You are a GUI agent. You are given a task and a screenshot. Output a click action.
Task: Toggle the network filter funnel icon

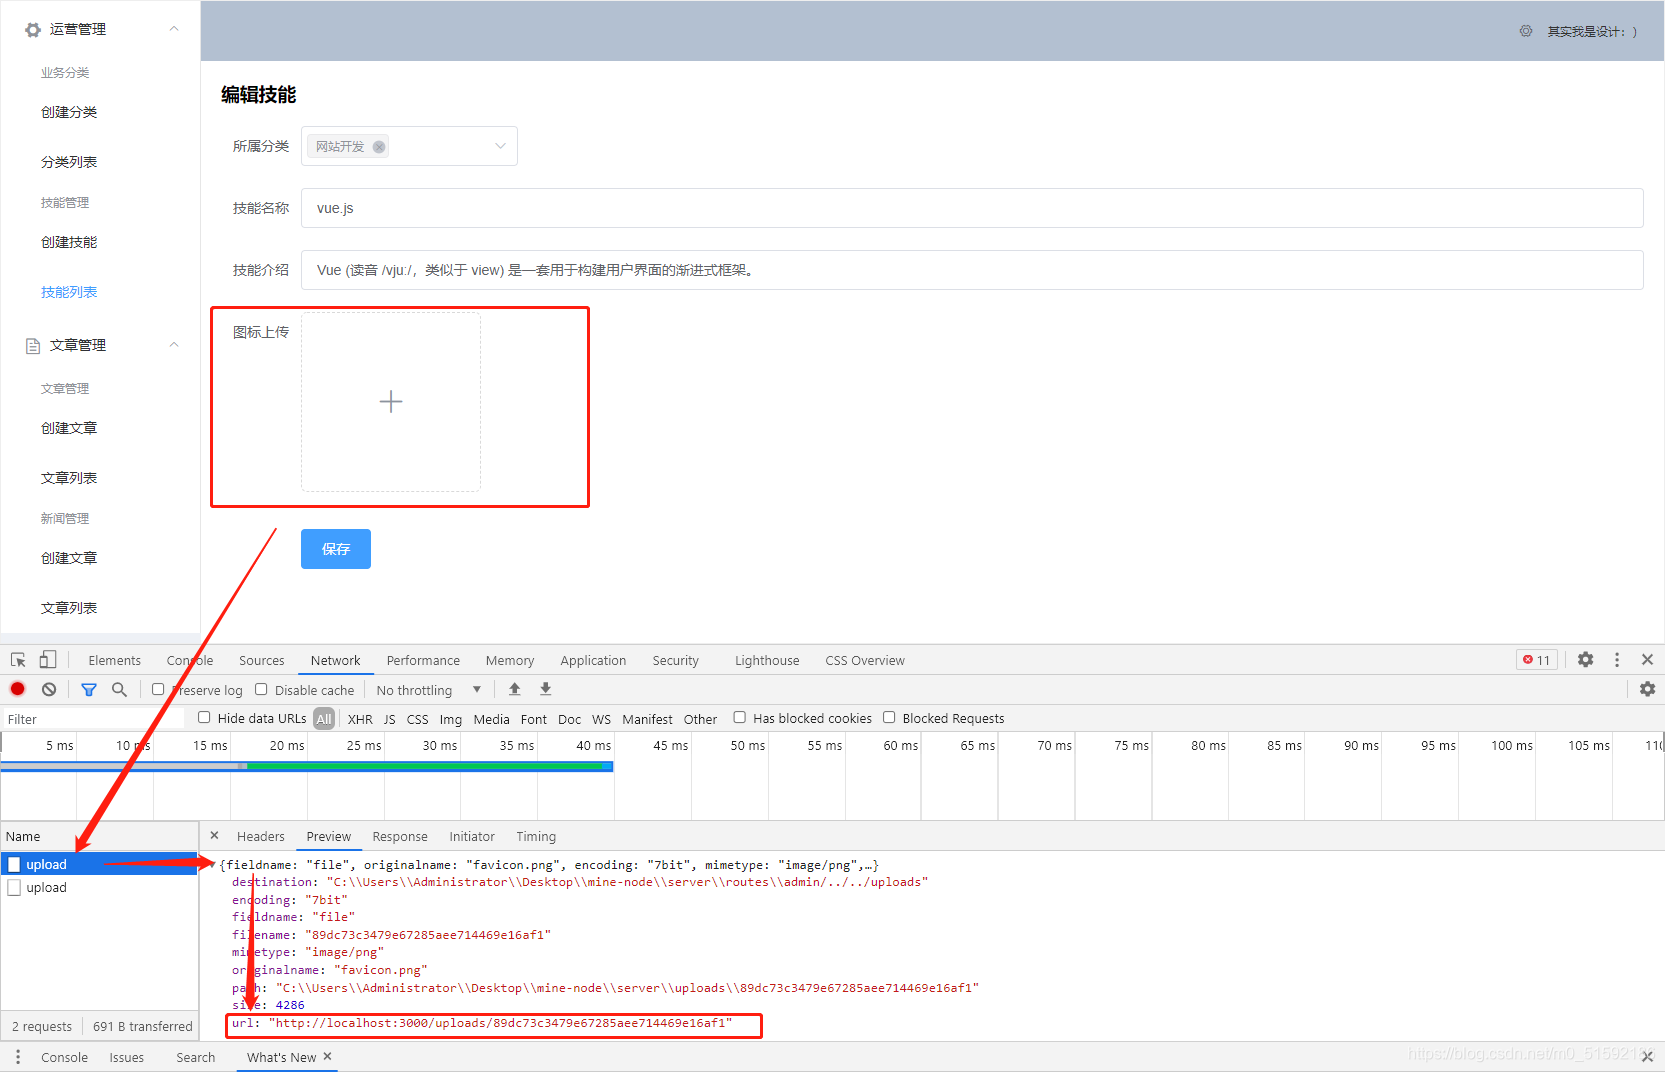coord(89,689)
